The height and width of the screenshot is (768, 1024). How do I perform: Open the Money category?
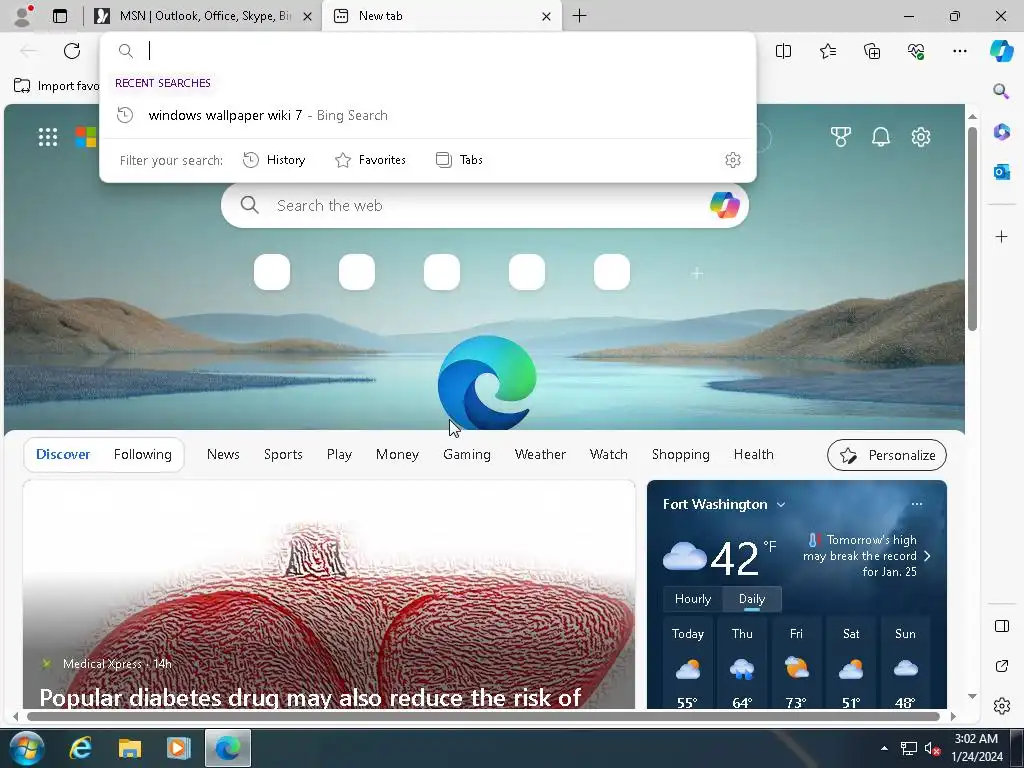397,454
